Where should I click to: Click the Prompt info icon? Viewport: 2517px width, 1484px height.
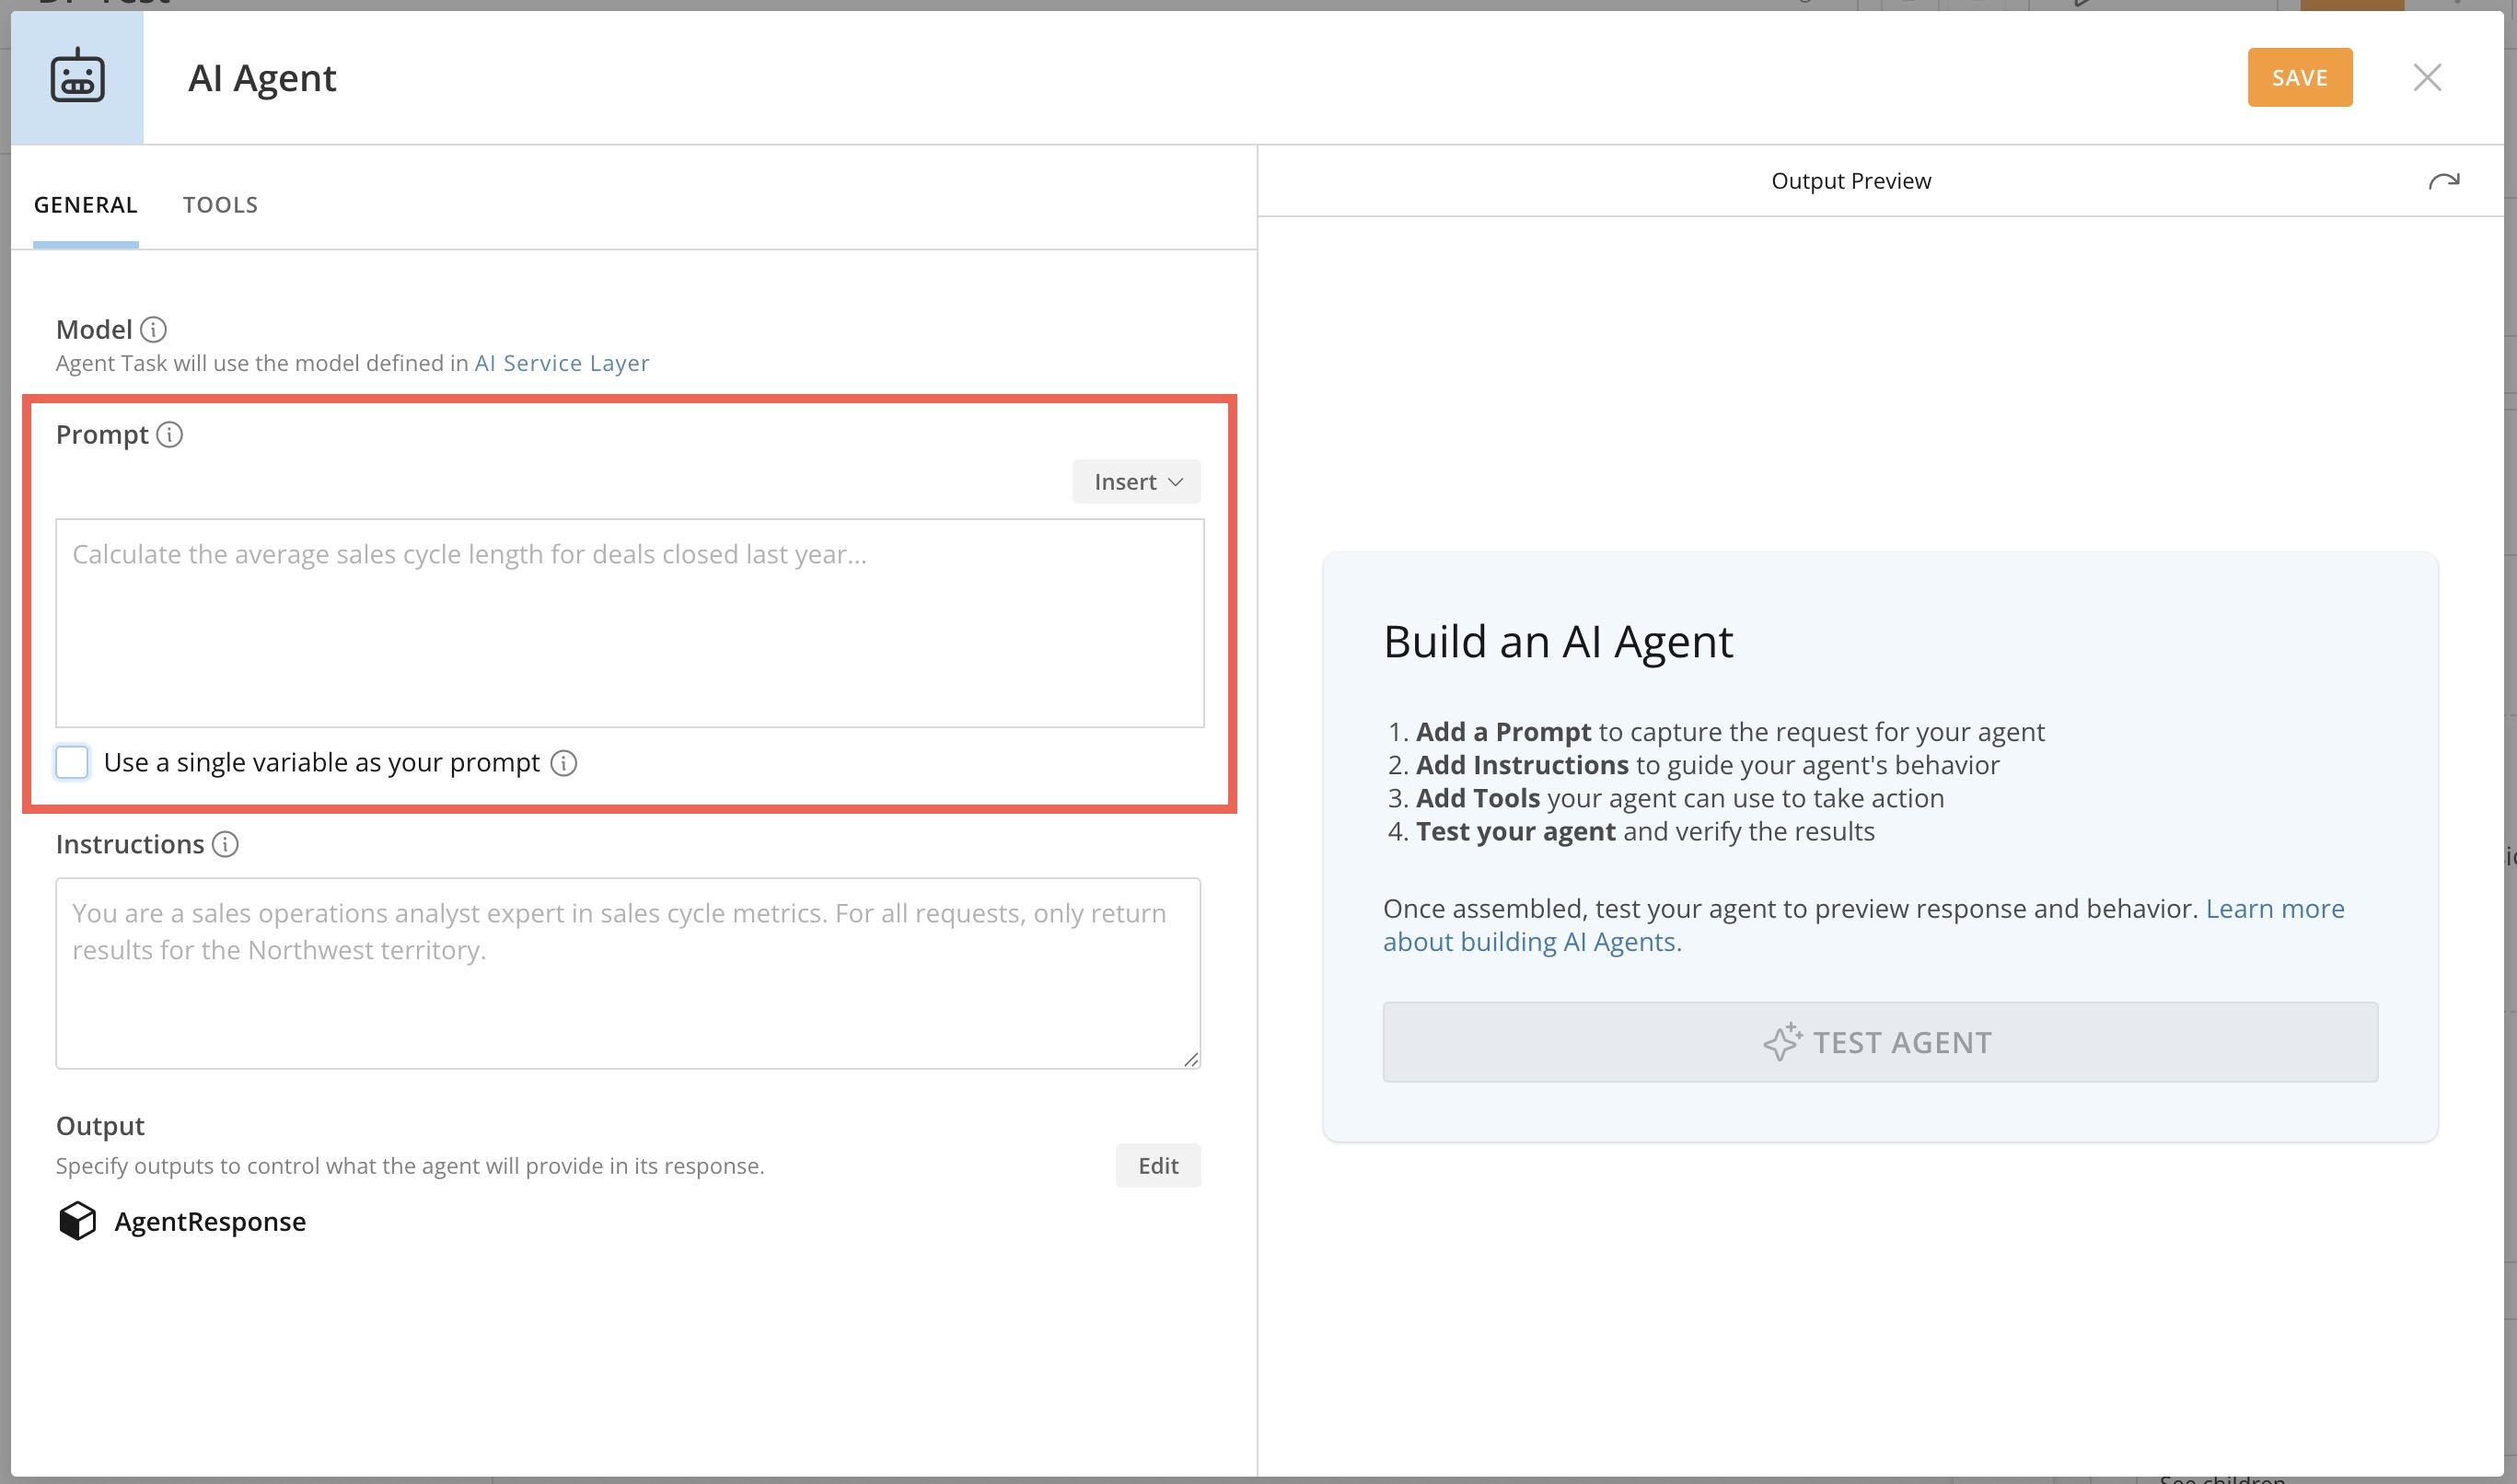click(170, 435)
